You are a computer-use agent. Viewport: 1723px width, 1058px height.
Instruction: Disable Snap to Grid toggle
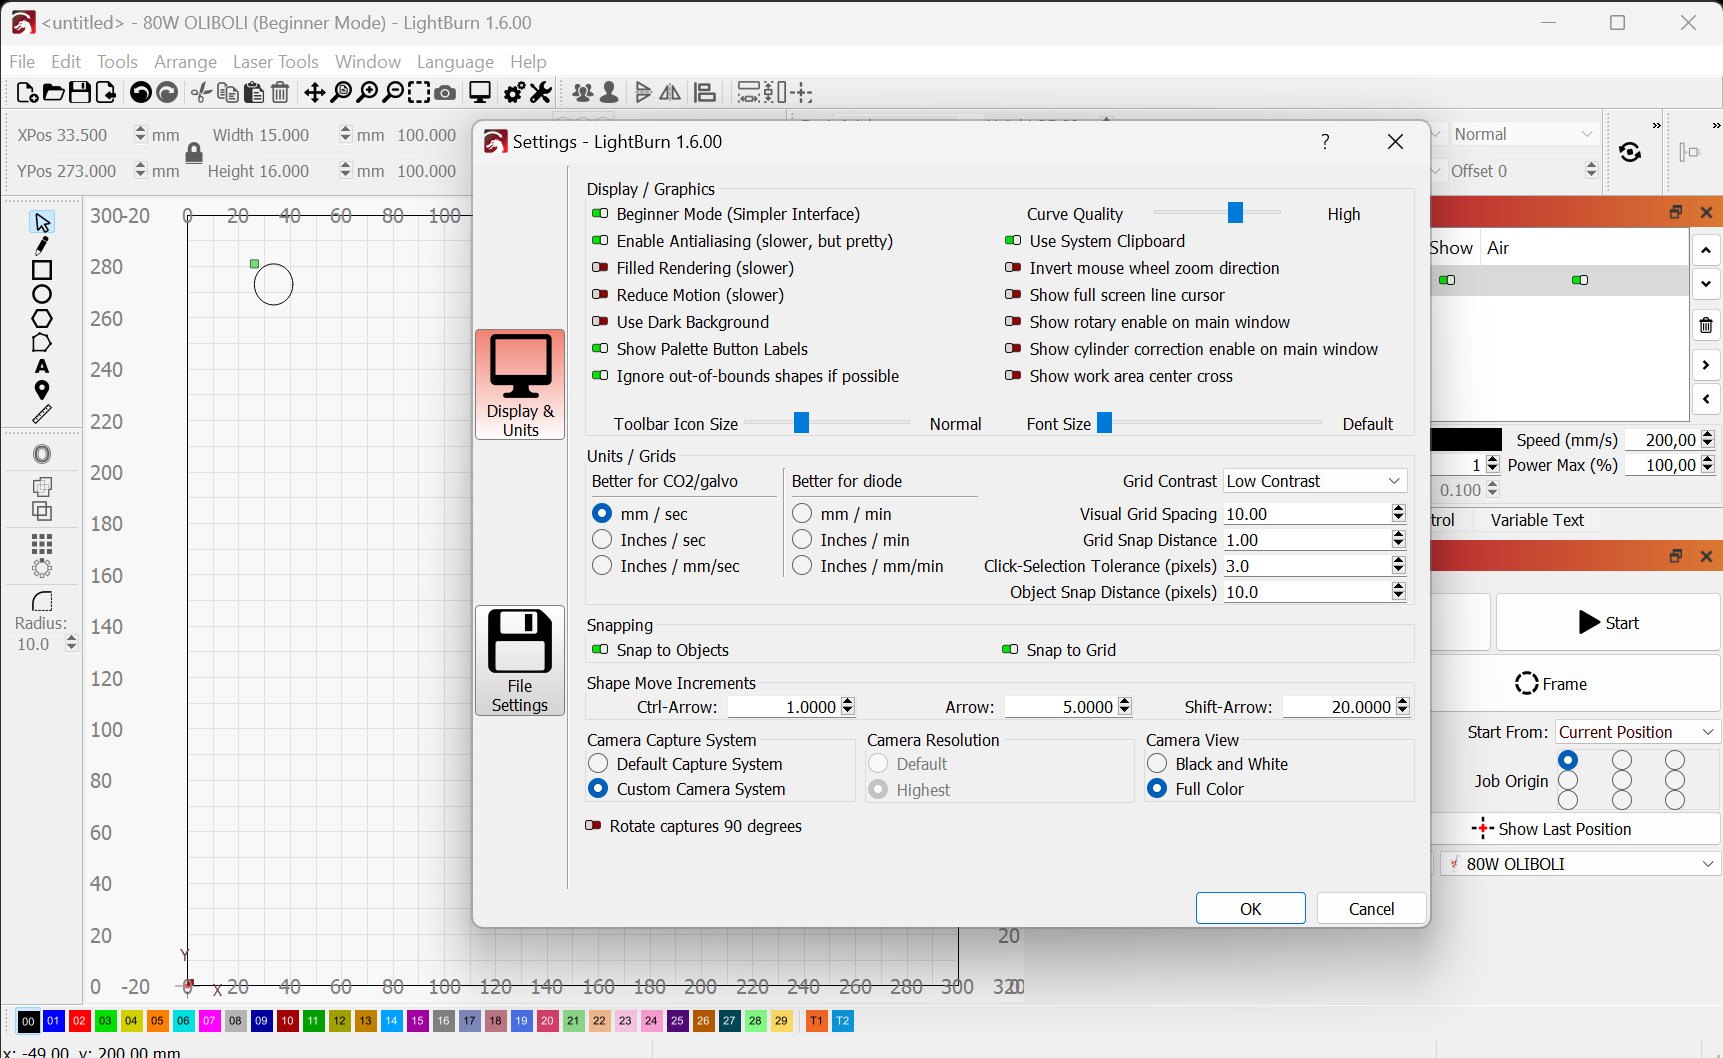point(1010,650)
